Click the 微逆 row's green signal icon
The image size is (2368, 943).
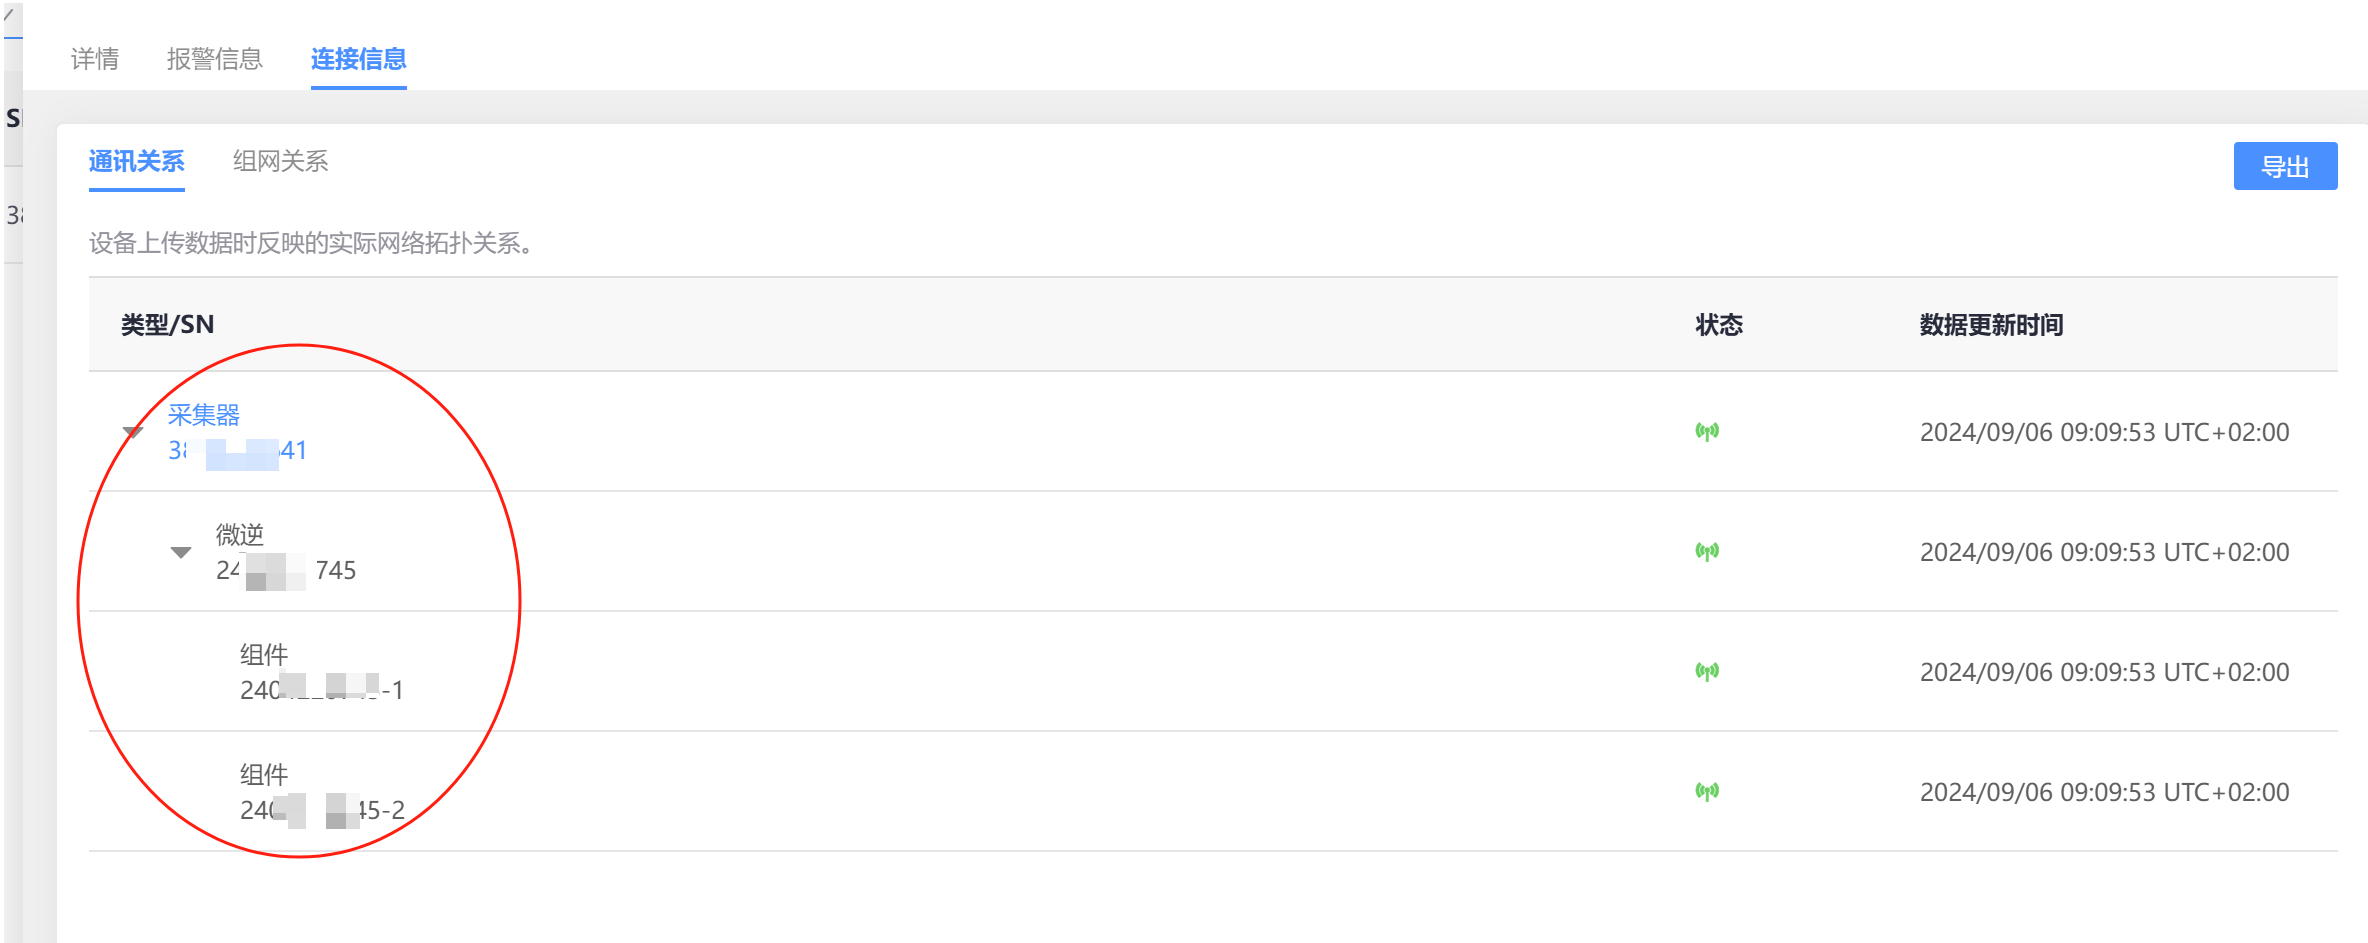(x=1707, y=552)
